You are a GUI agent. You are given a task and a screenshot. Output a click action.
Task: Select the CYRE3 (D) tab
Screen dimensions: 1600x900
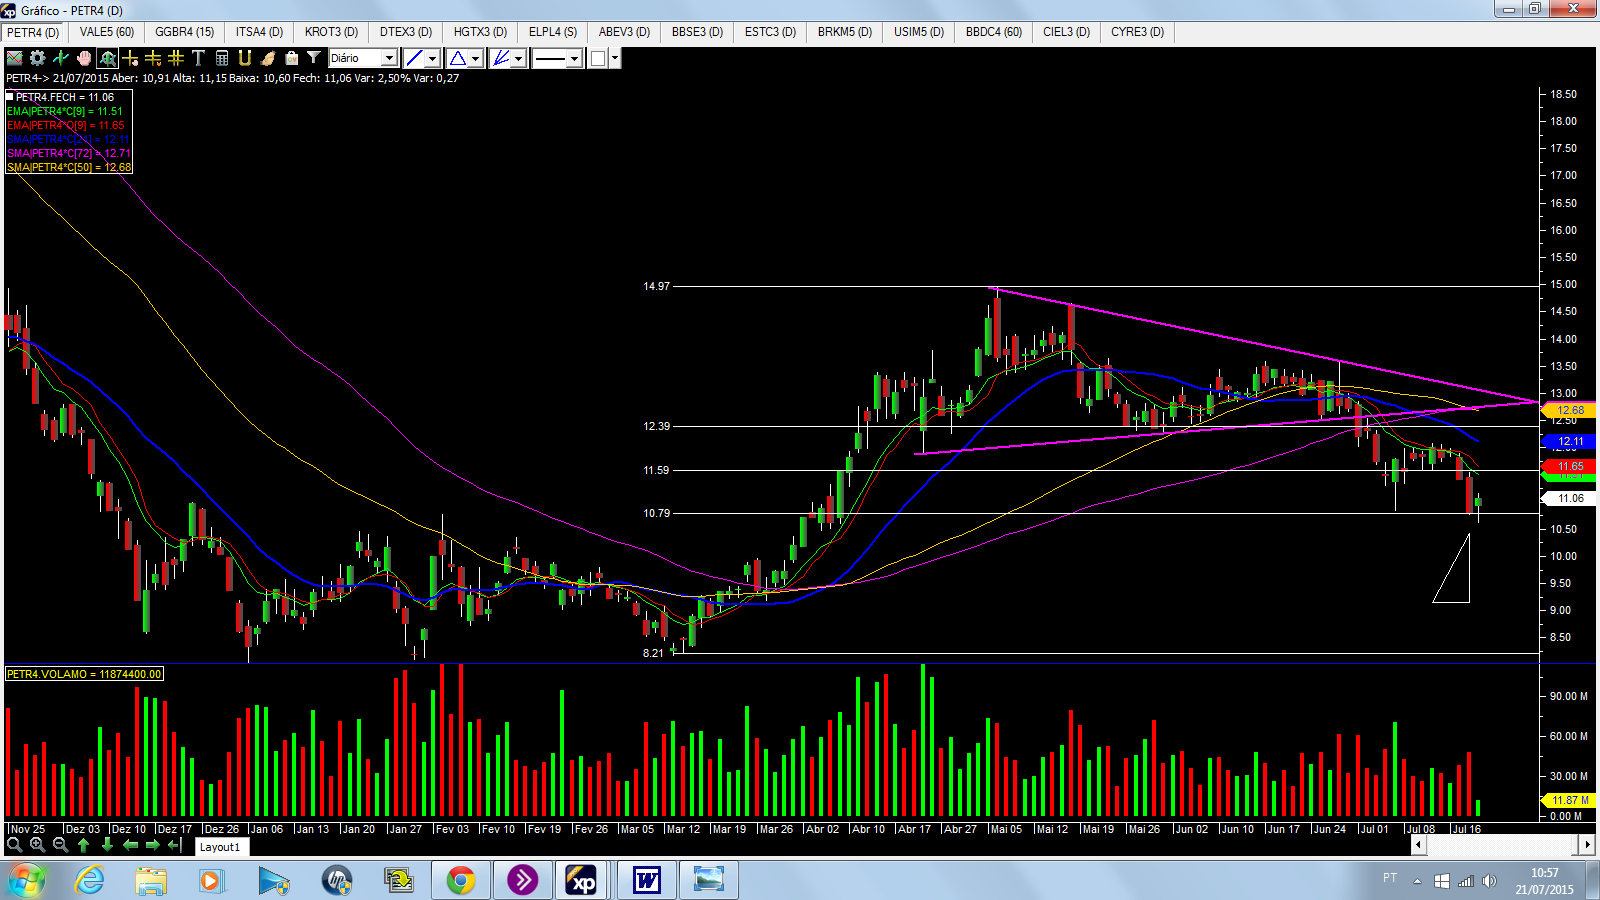1138,32
